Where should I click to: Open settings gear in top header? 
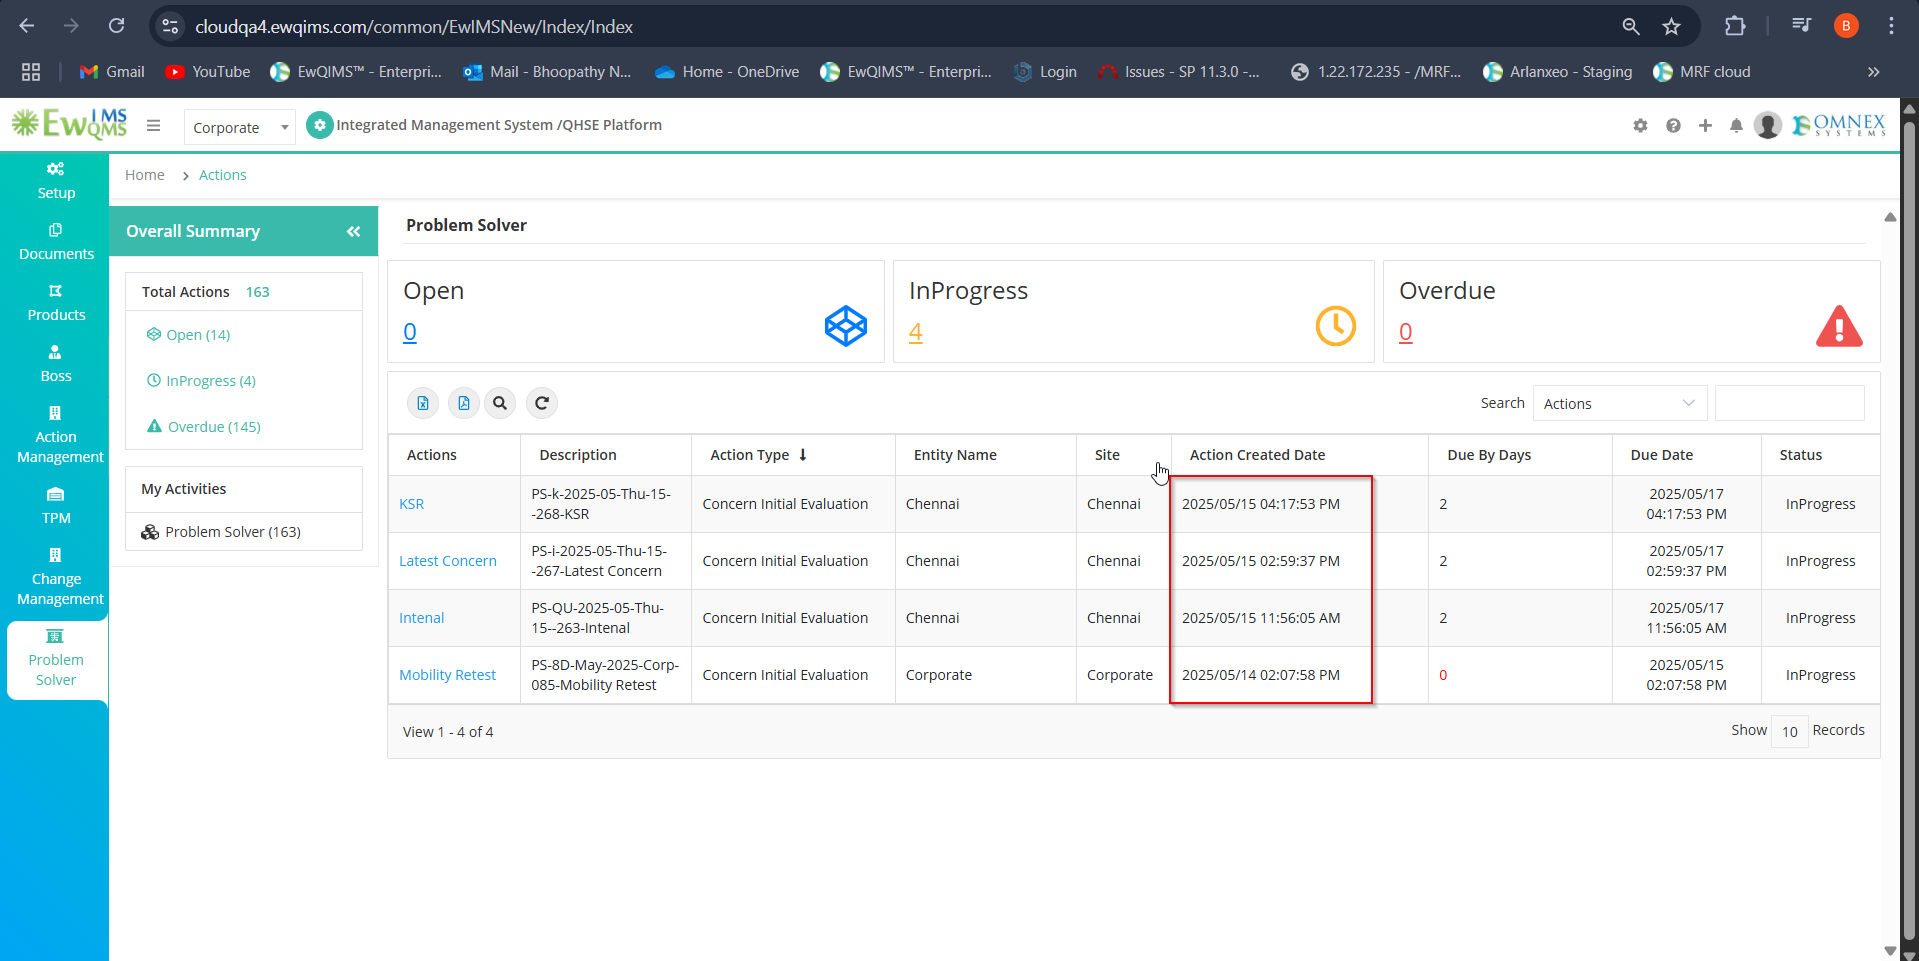point(1640,125)
